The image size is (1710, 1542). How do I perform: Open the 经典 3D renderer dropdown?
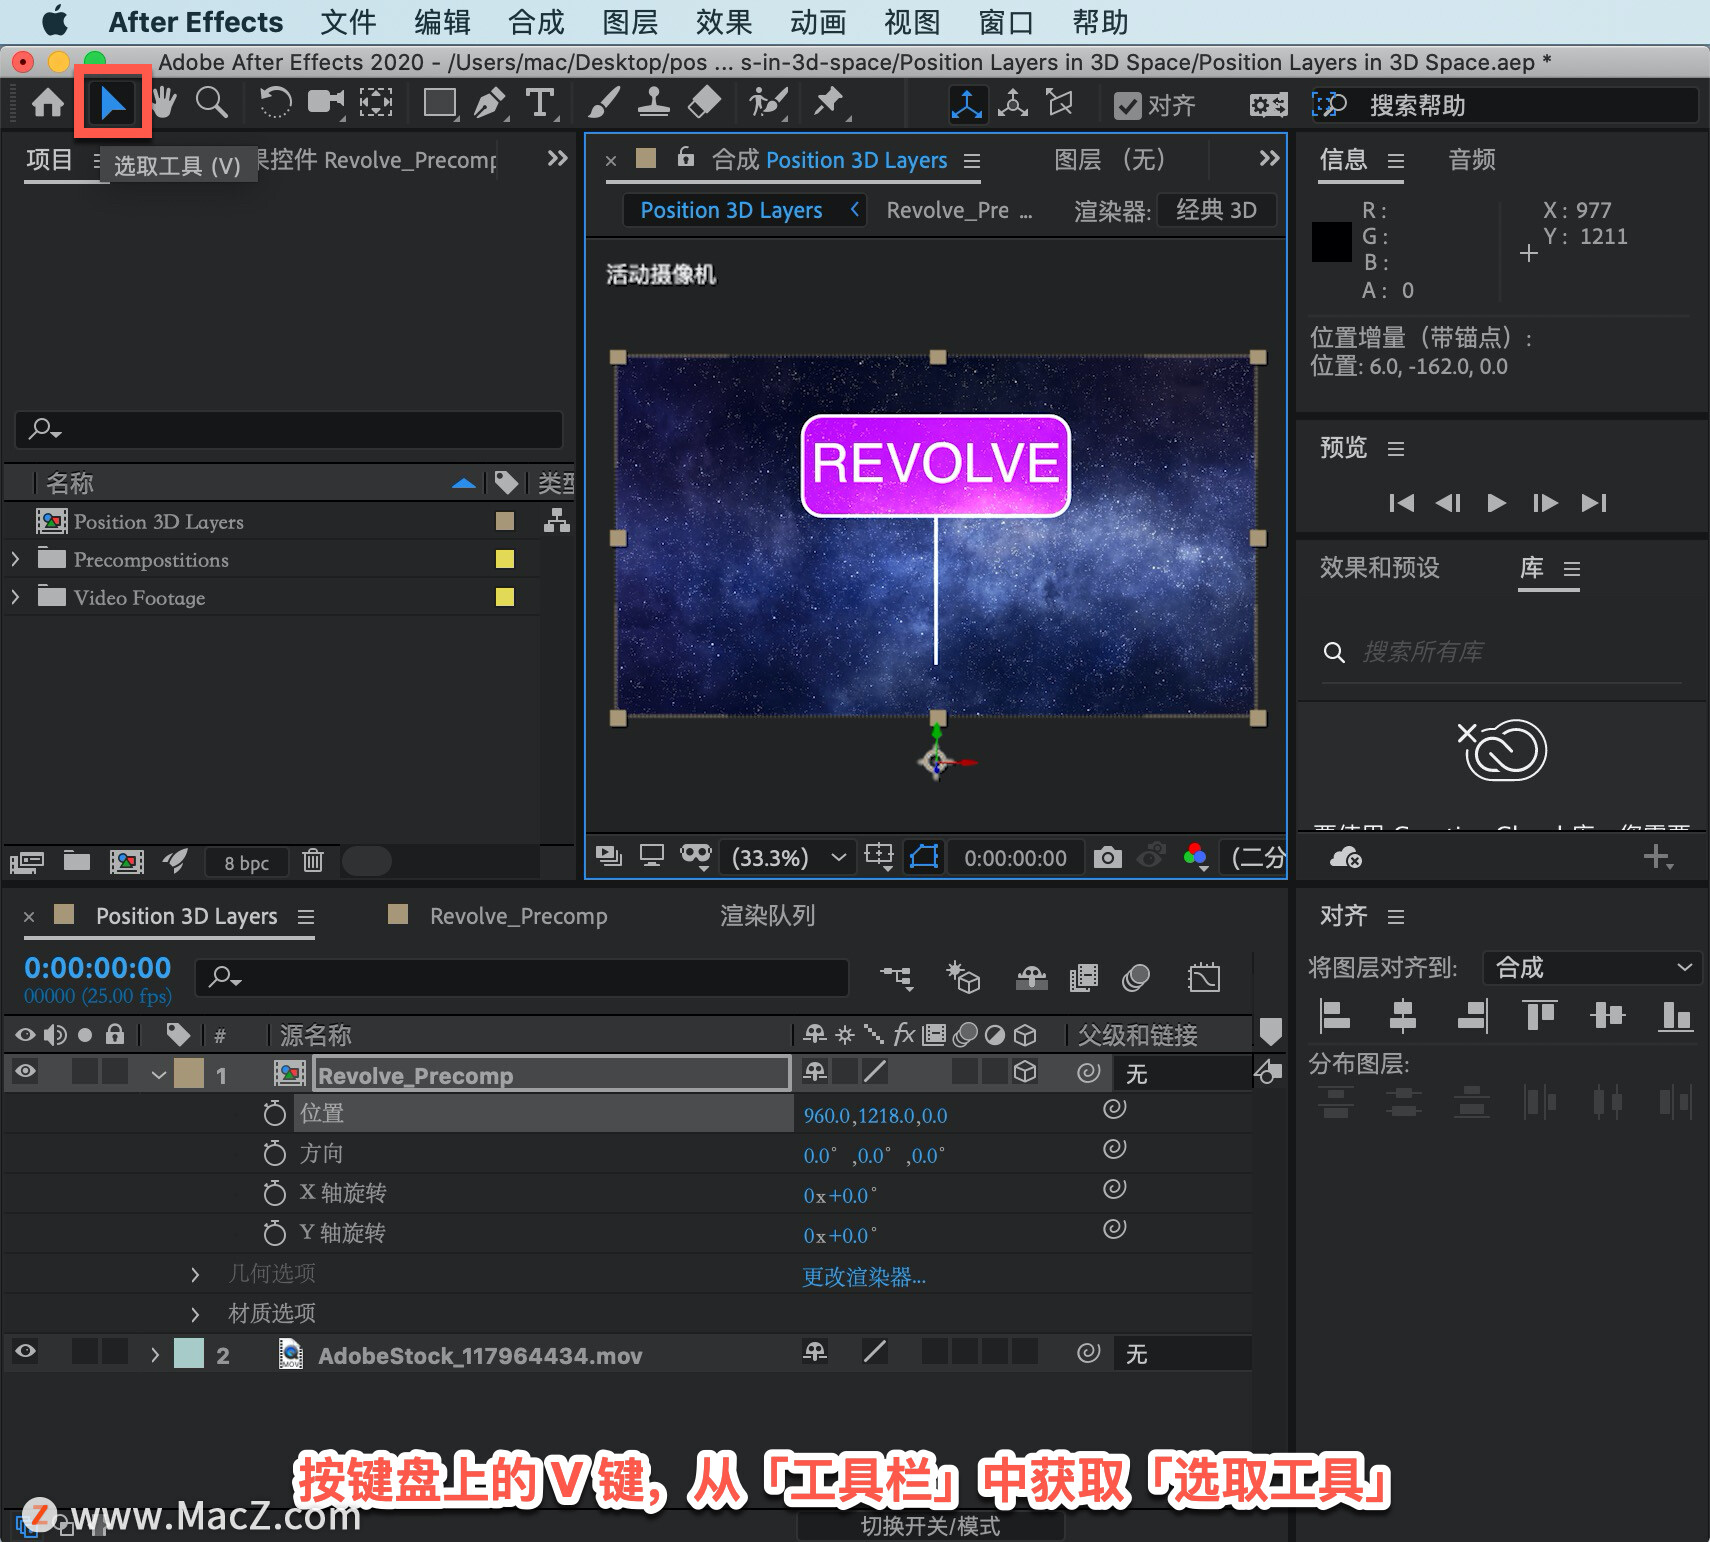pos(1216,210)
